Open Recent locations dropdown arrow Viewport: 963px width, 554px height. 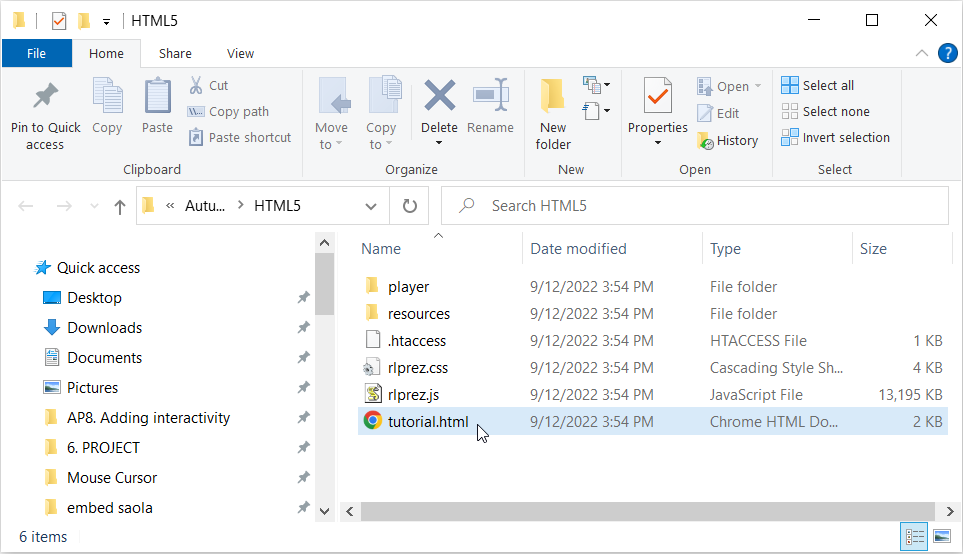click(94, 206)
